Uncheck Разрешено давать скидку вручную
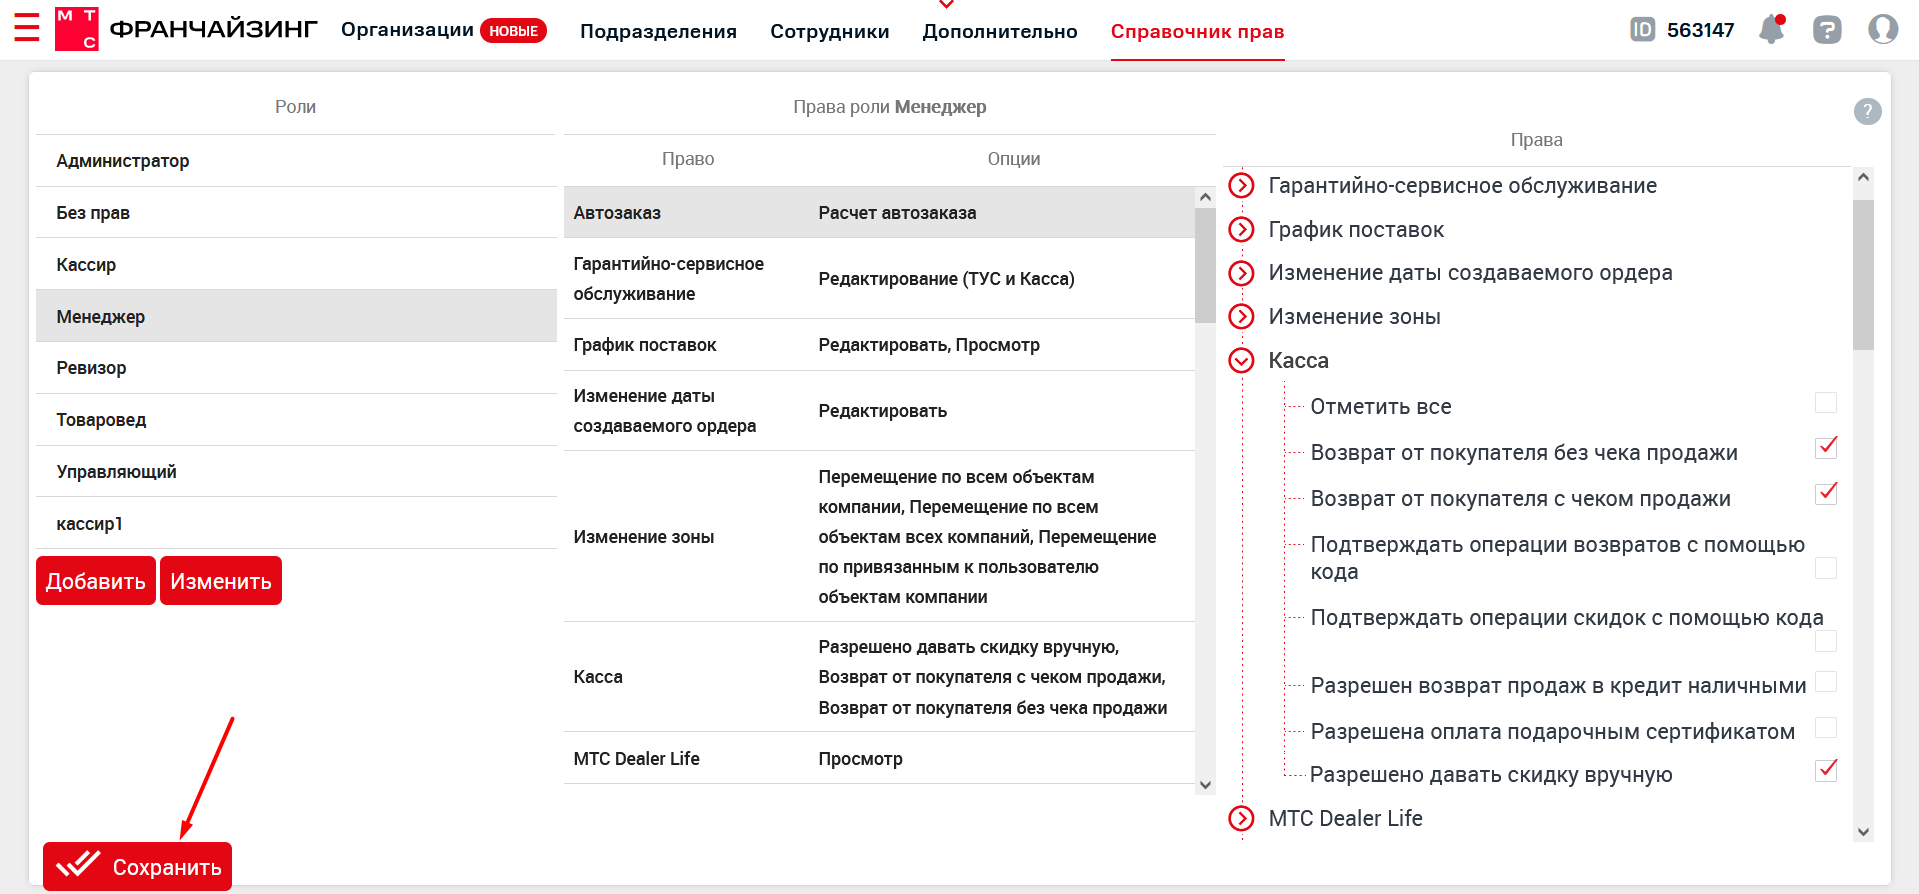 coord(1826,770)
